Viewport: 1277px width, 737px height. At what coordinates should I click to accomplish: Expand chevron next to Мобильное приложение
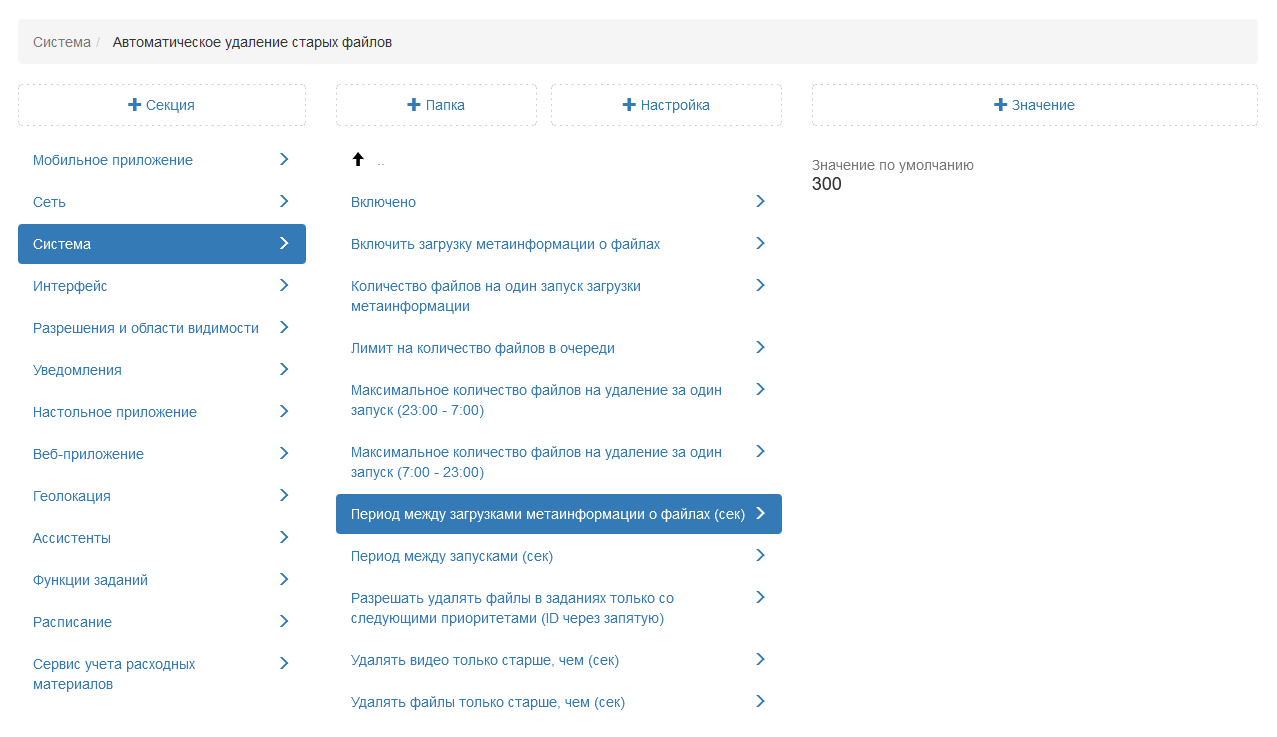point(284,159)
